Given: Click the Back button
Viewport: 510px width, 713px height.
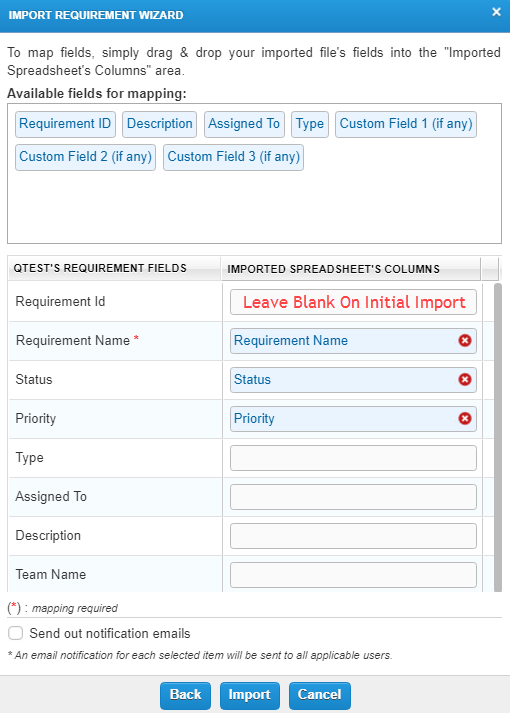Looking at the screenshot, I should pos(185,695).
